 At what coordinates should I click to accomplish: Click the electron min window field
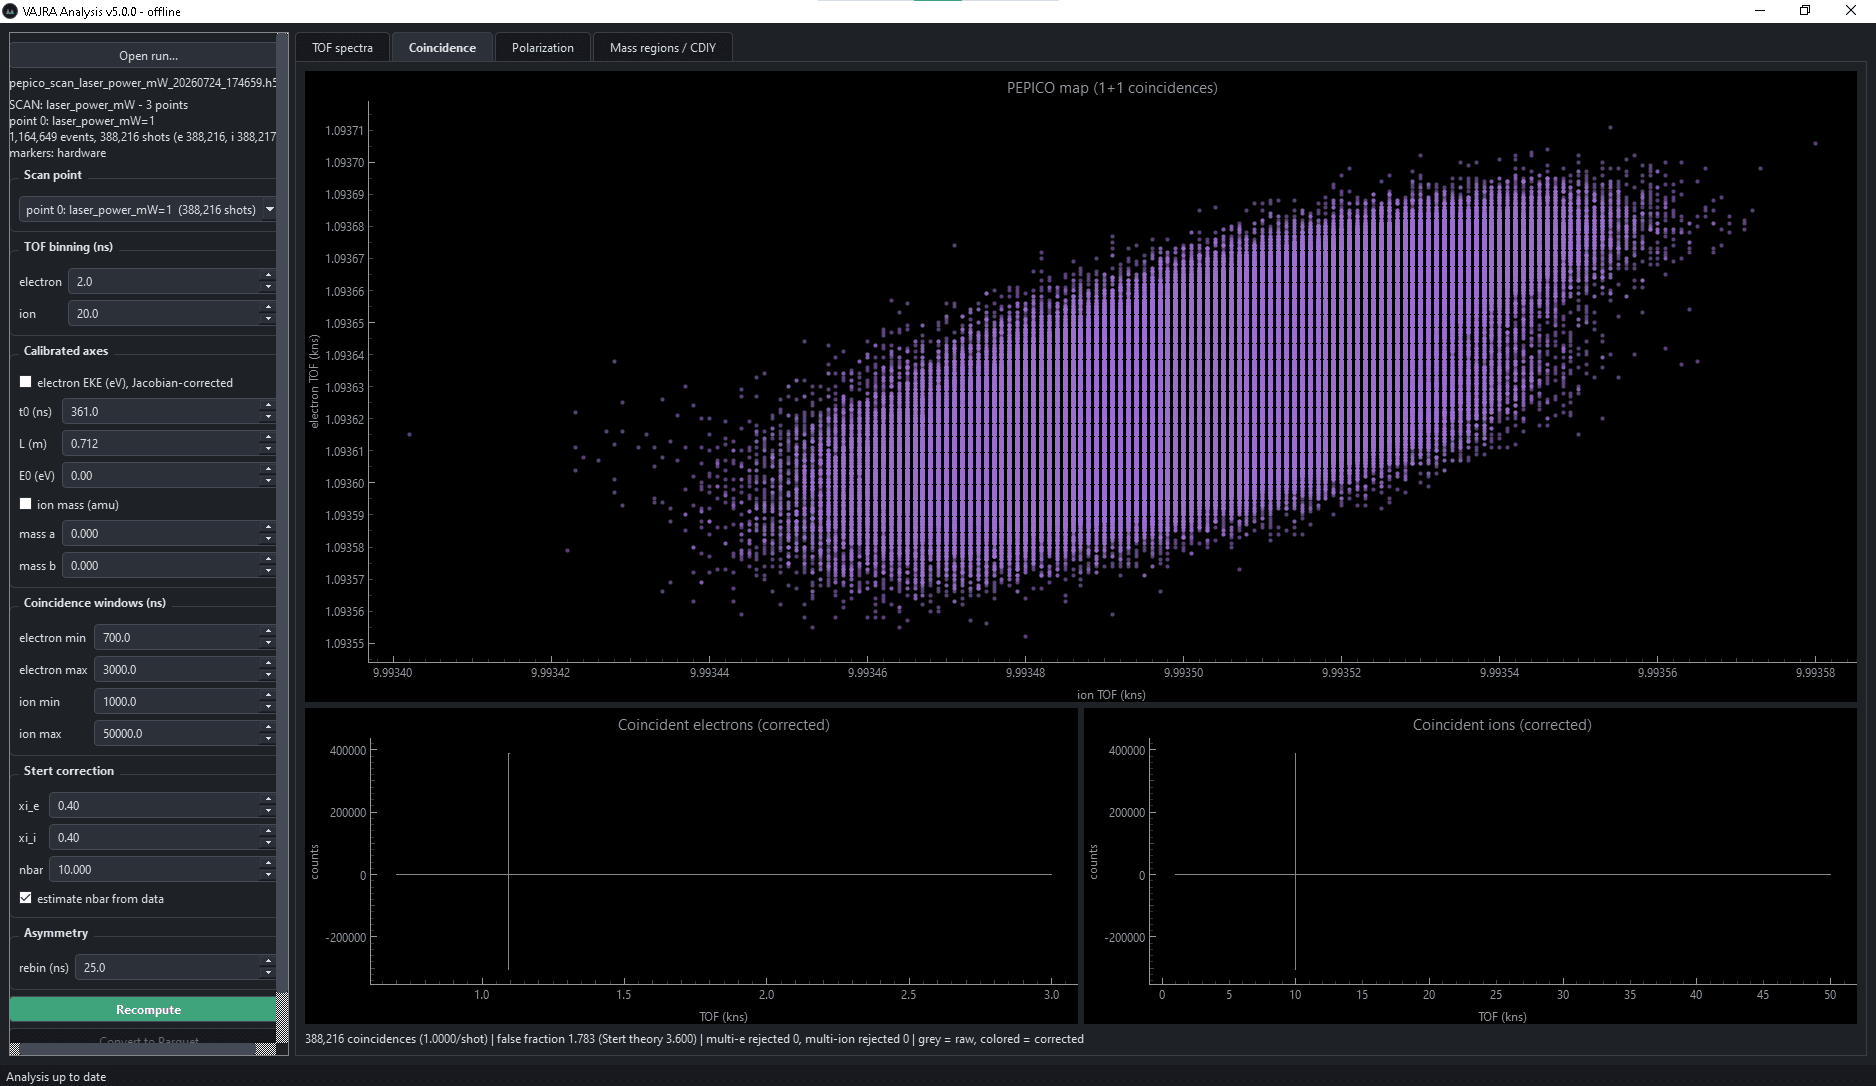pyautogui.click(x=178, y=638)
